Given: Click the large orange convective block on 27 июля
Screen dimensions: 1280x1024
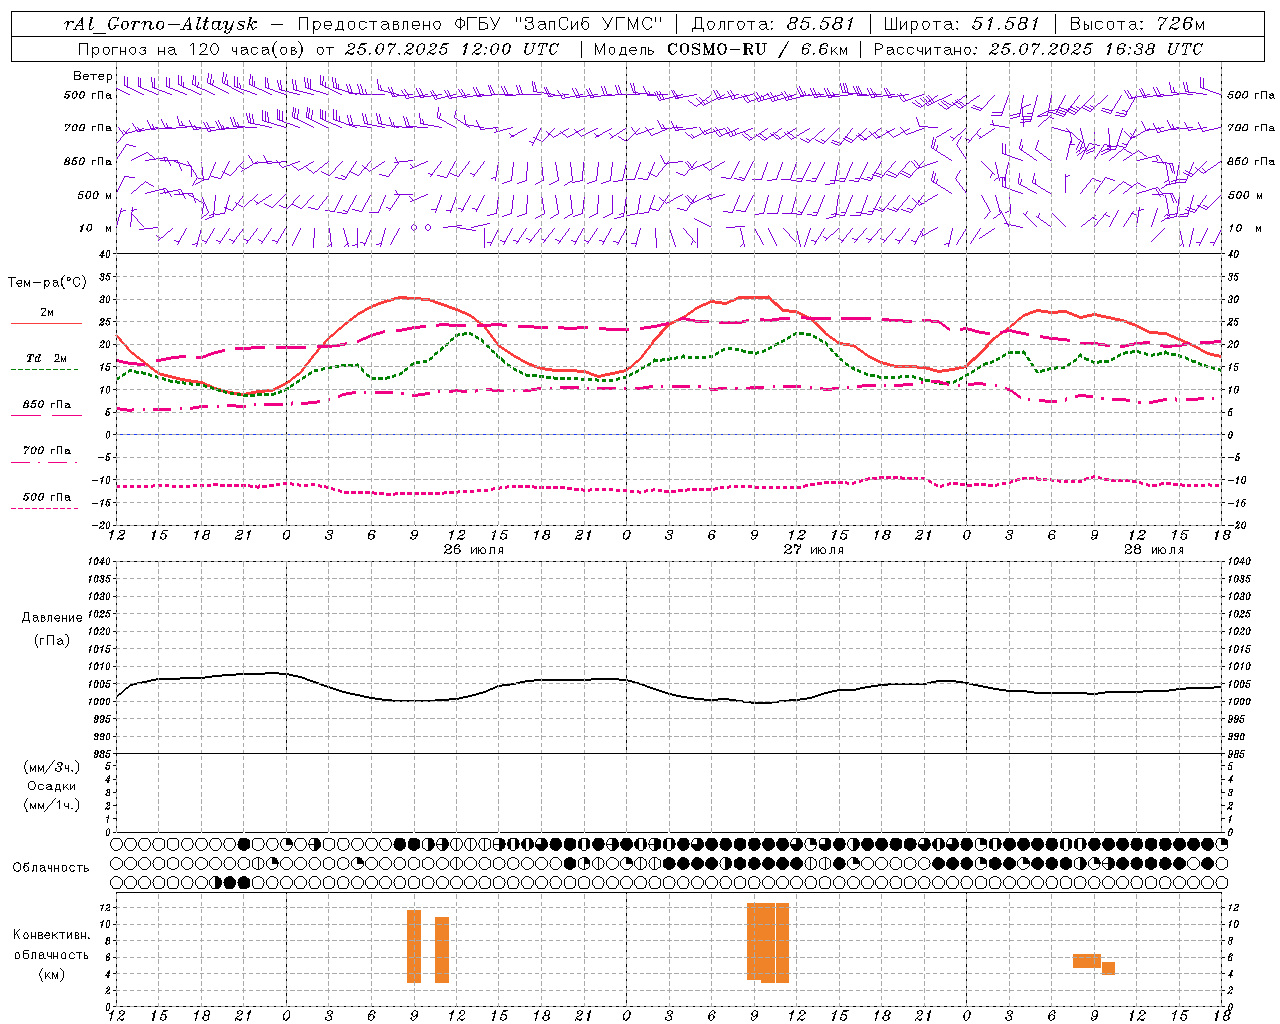Looking at the screenshot, I should point(768,942).
